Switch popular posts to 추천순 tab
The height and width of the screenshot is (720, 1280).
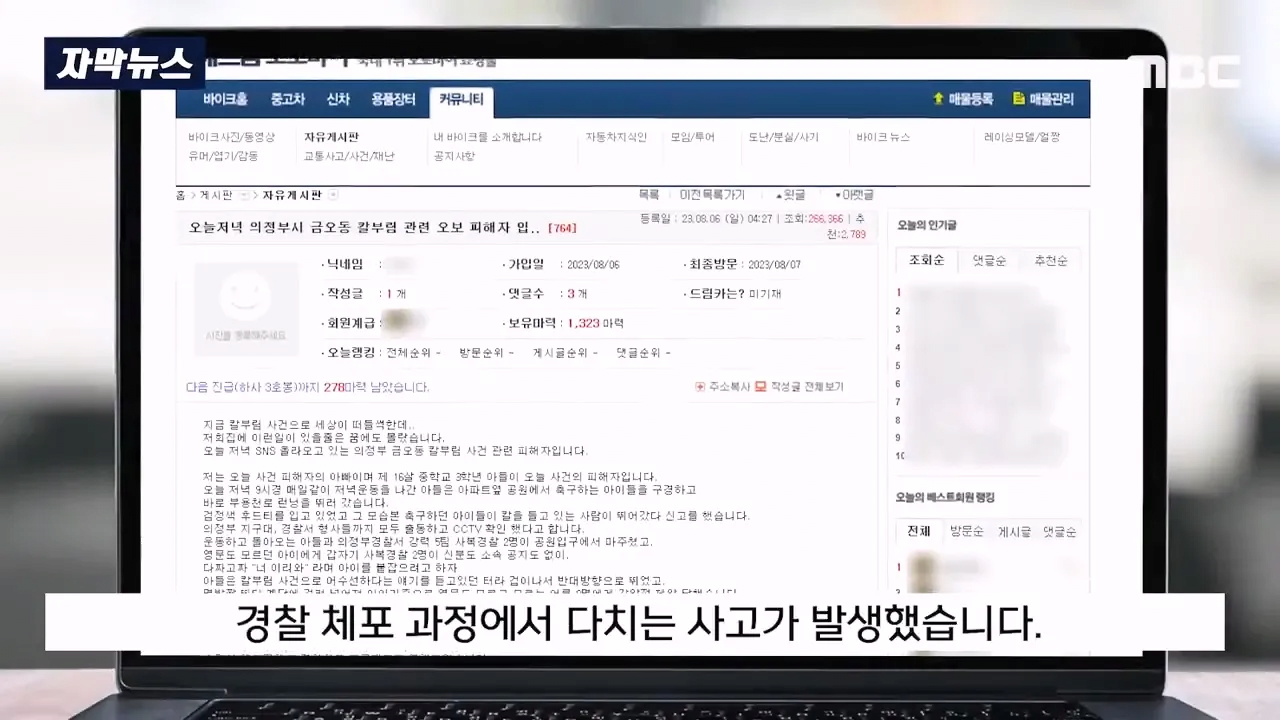click(x=1050, y=261)
